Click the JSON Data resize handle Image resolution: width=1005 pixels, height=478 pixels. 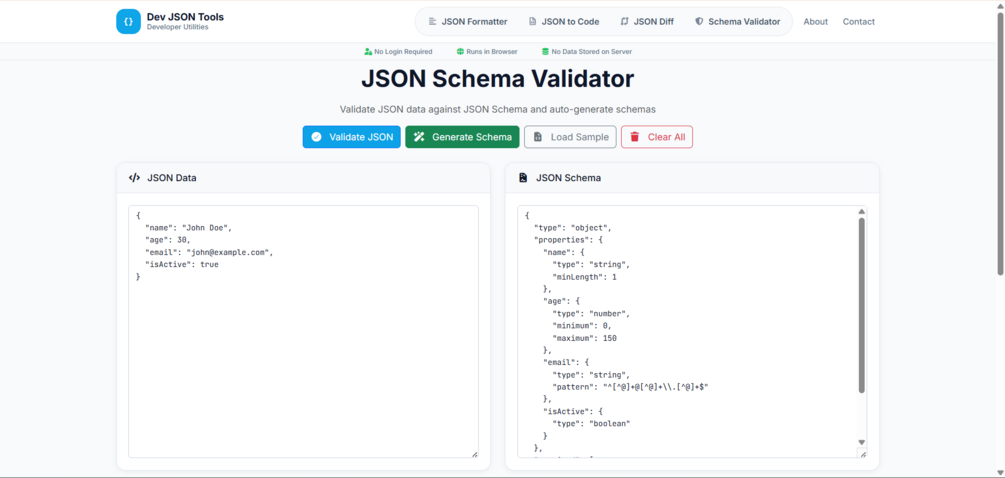point(474,454)
